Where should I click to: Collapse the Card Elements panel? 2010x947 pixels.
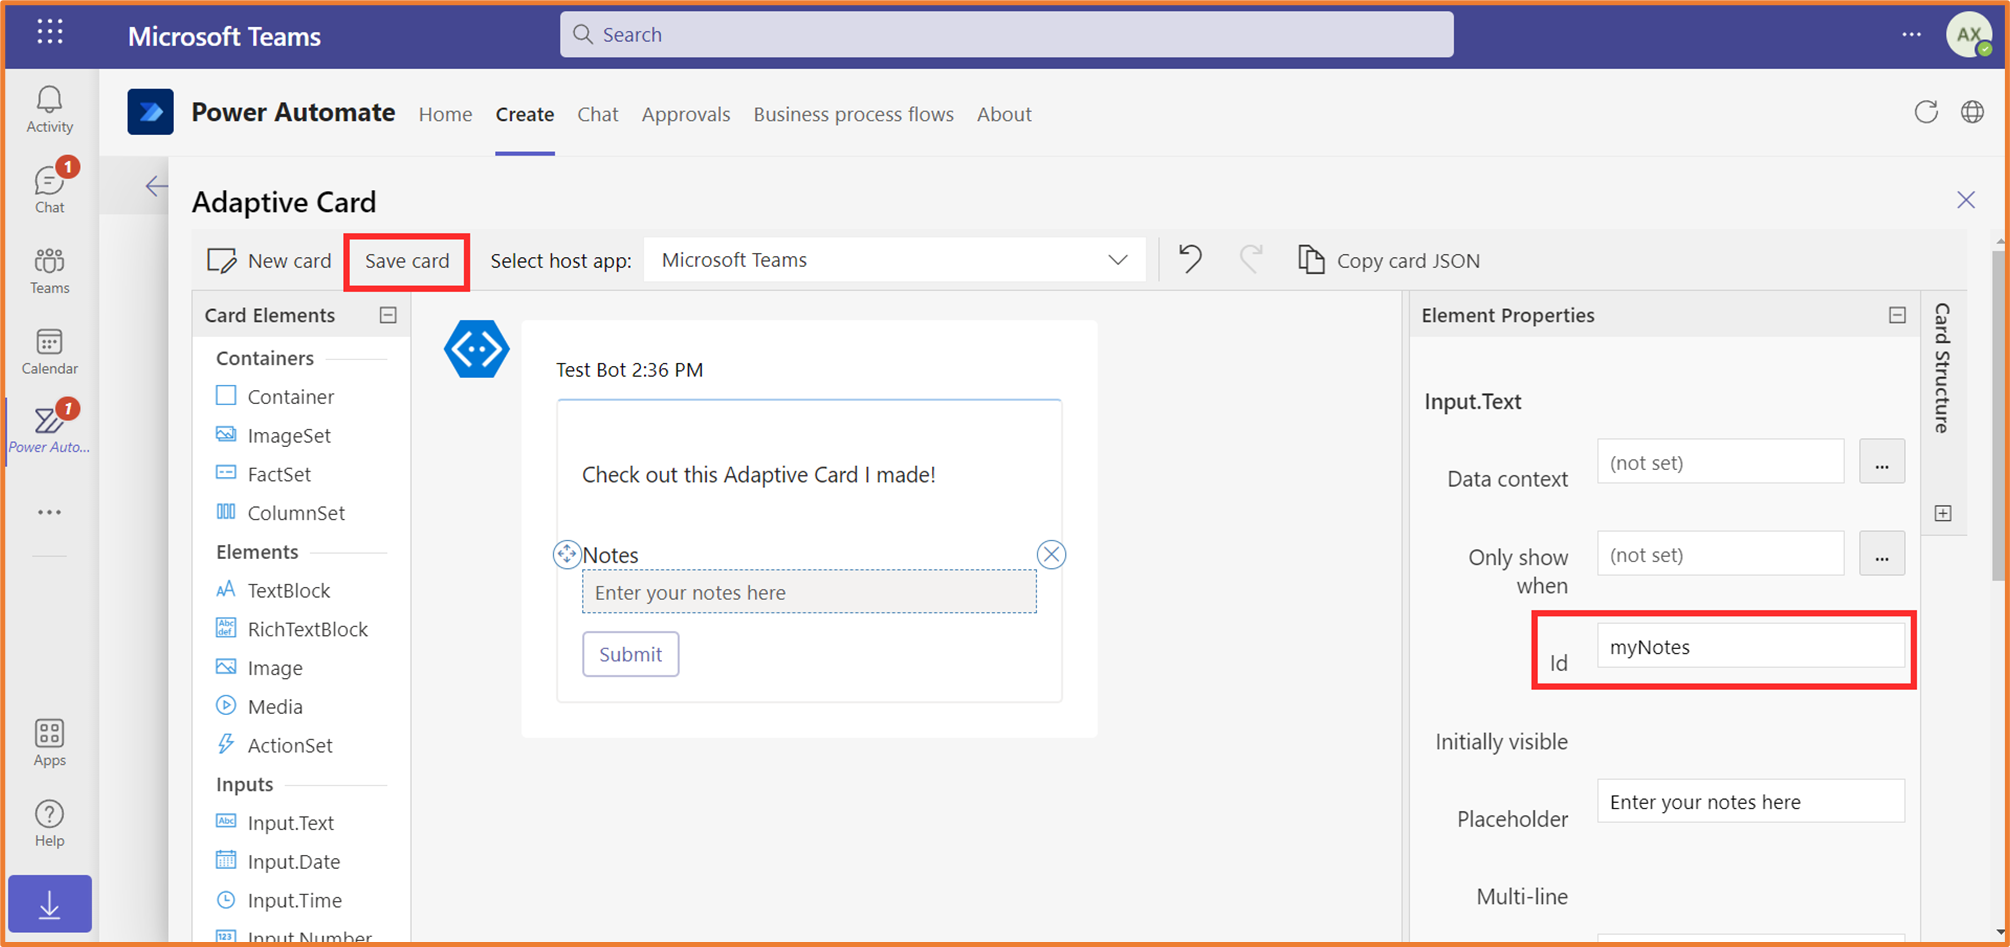coord(388,314)
